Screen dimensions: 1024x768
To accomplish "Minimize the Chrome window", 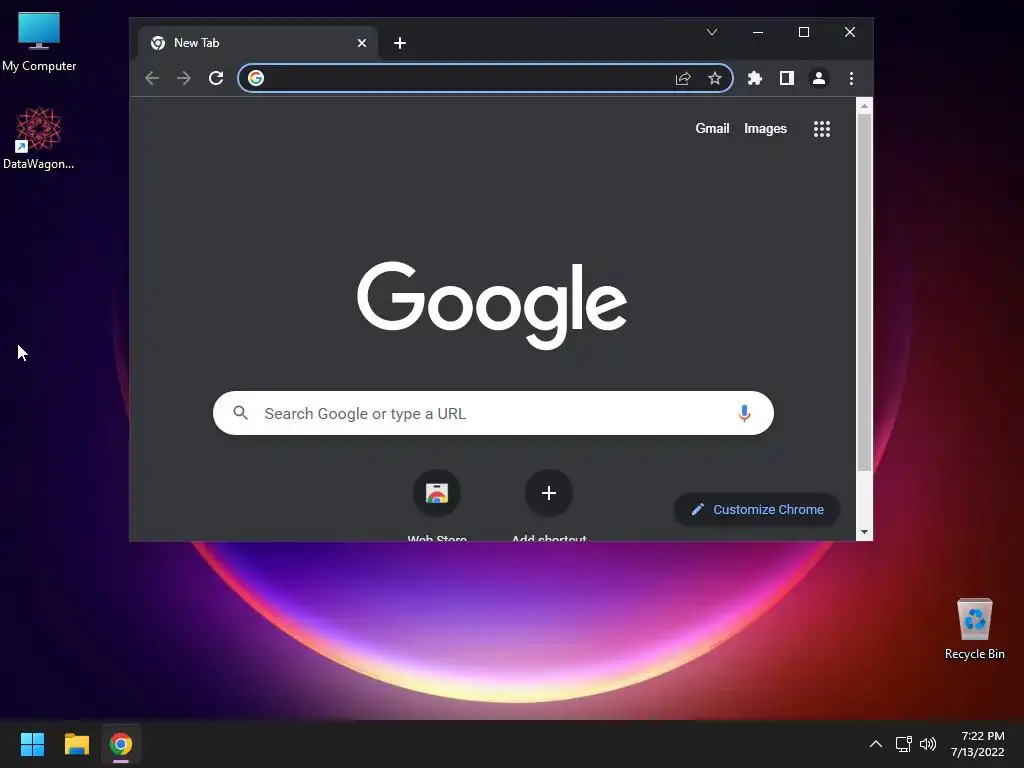I will point(758,32).
